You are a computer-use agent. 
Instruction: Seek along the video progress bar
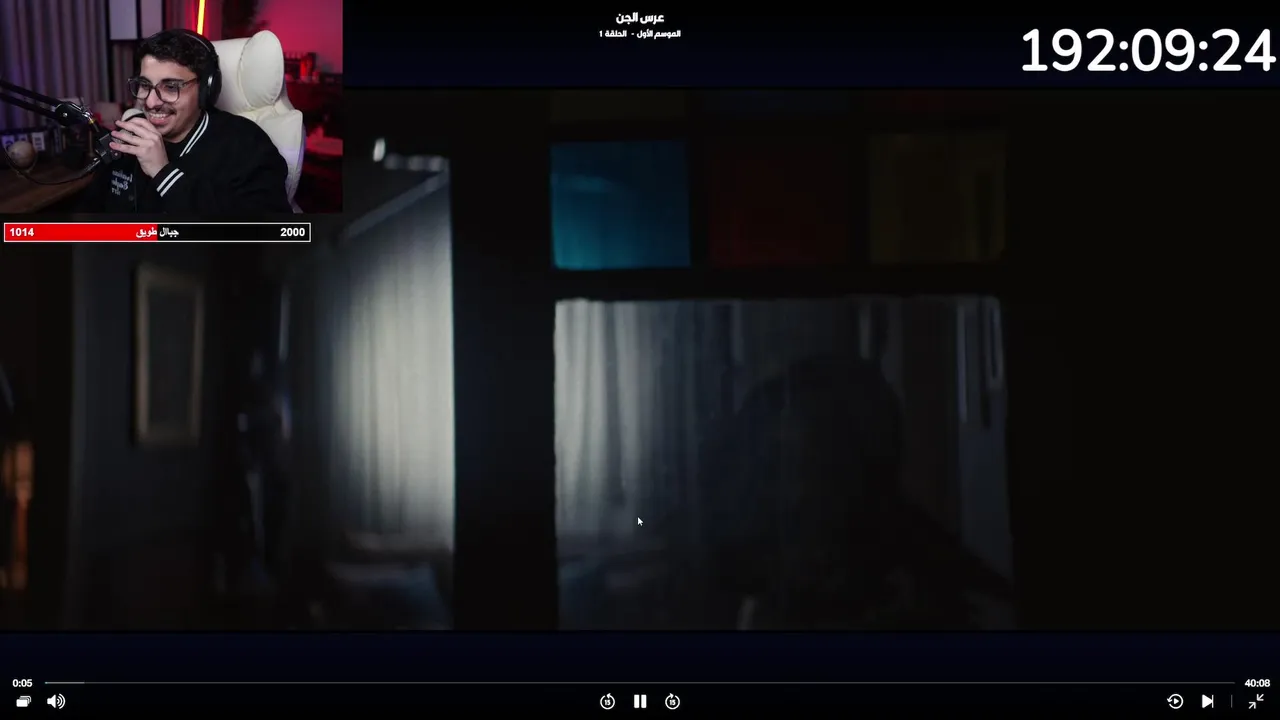click(x=640, y=683)
